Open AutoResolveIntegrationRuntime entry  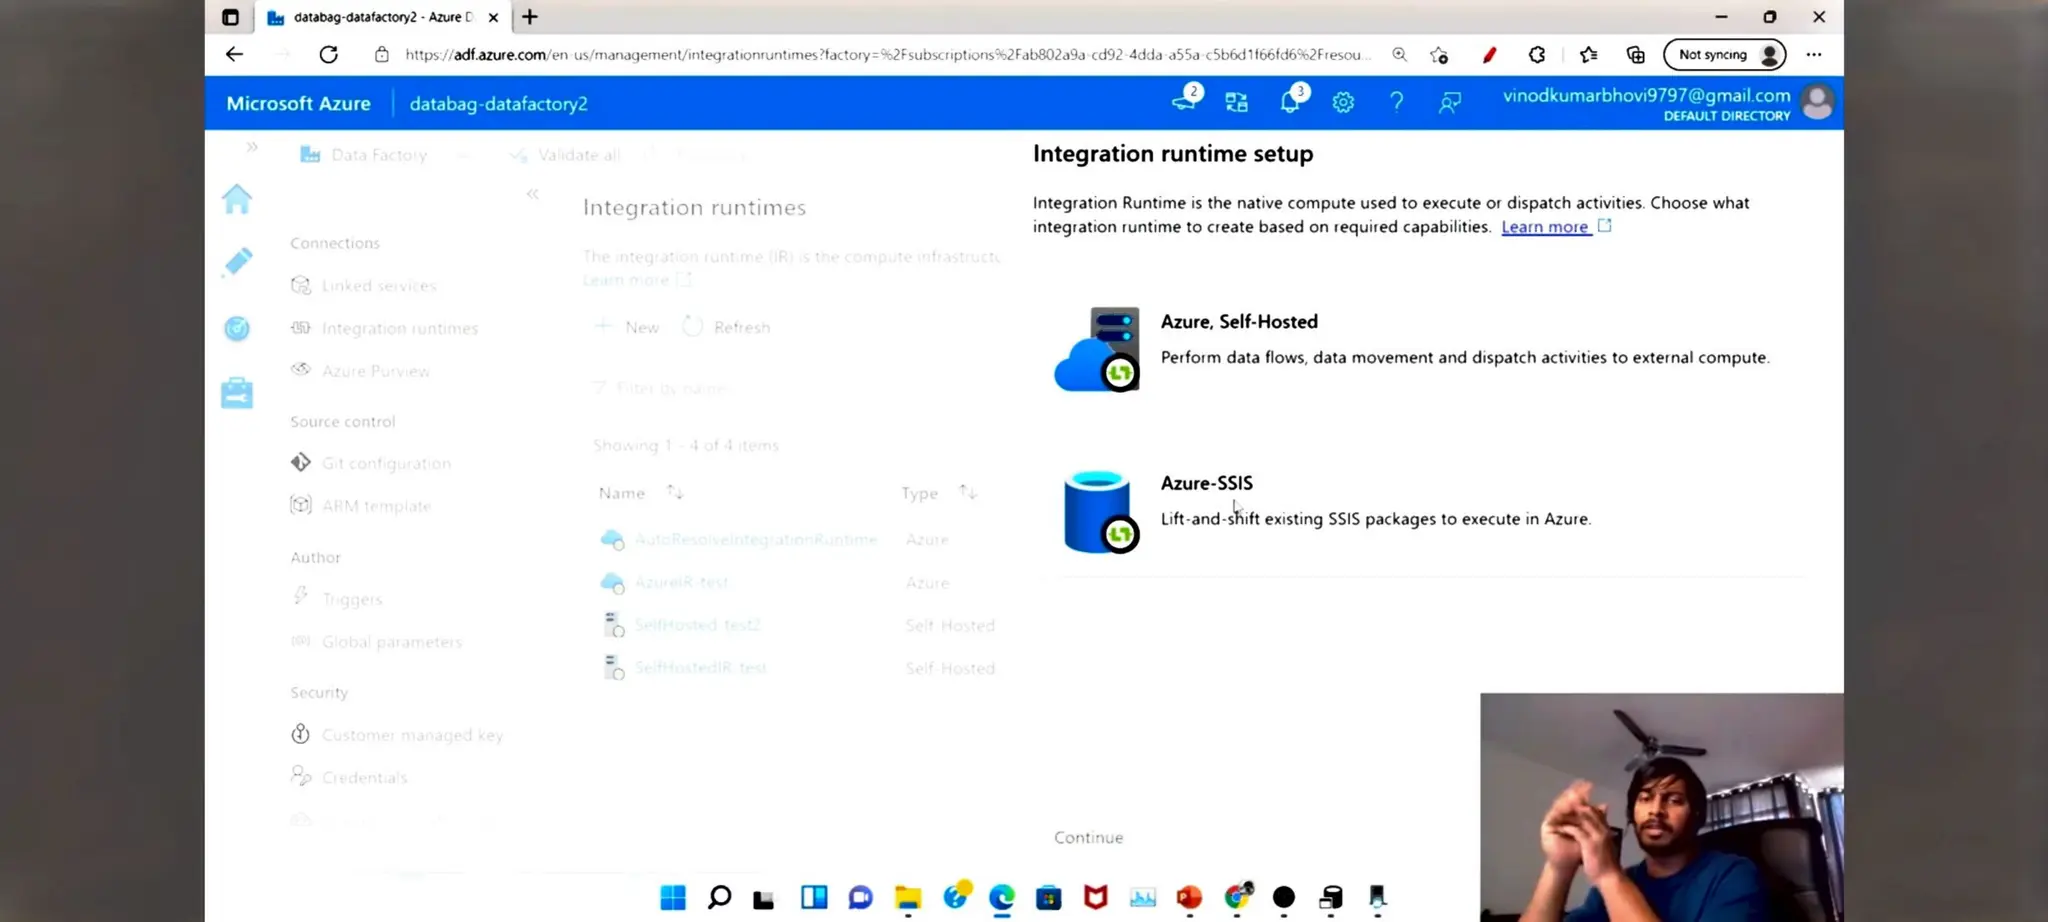[x=755, y=540]
